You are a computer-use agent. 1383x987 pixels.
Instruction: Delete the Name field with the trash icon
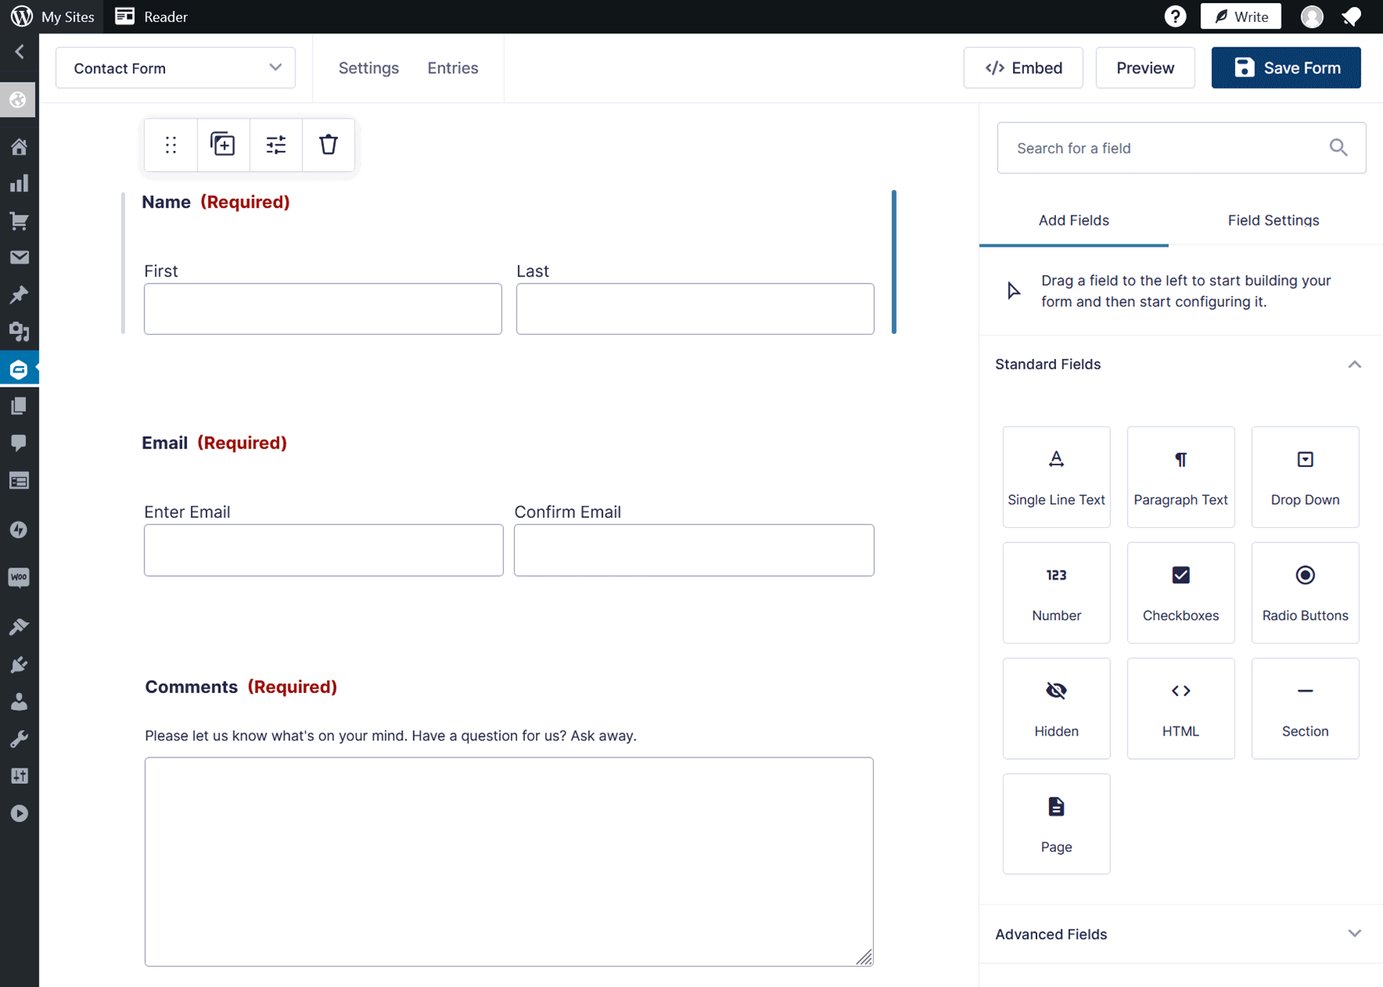pos(328,144)
